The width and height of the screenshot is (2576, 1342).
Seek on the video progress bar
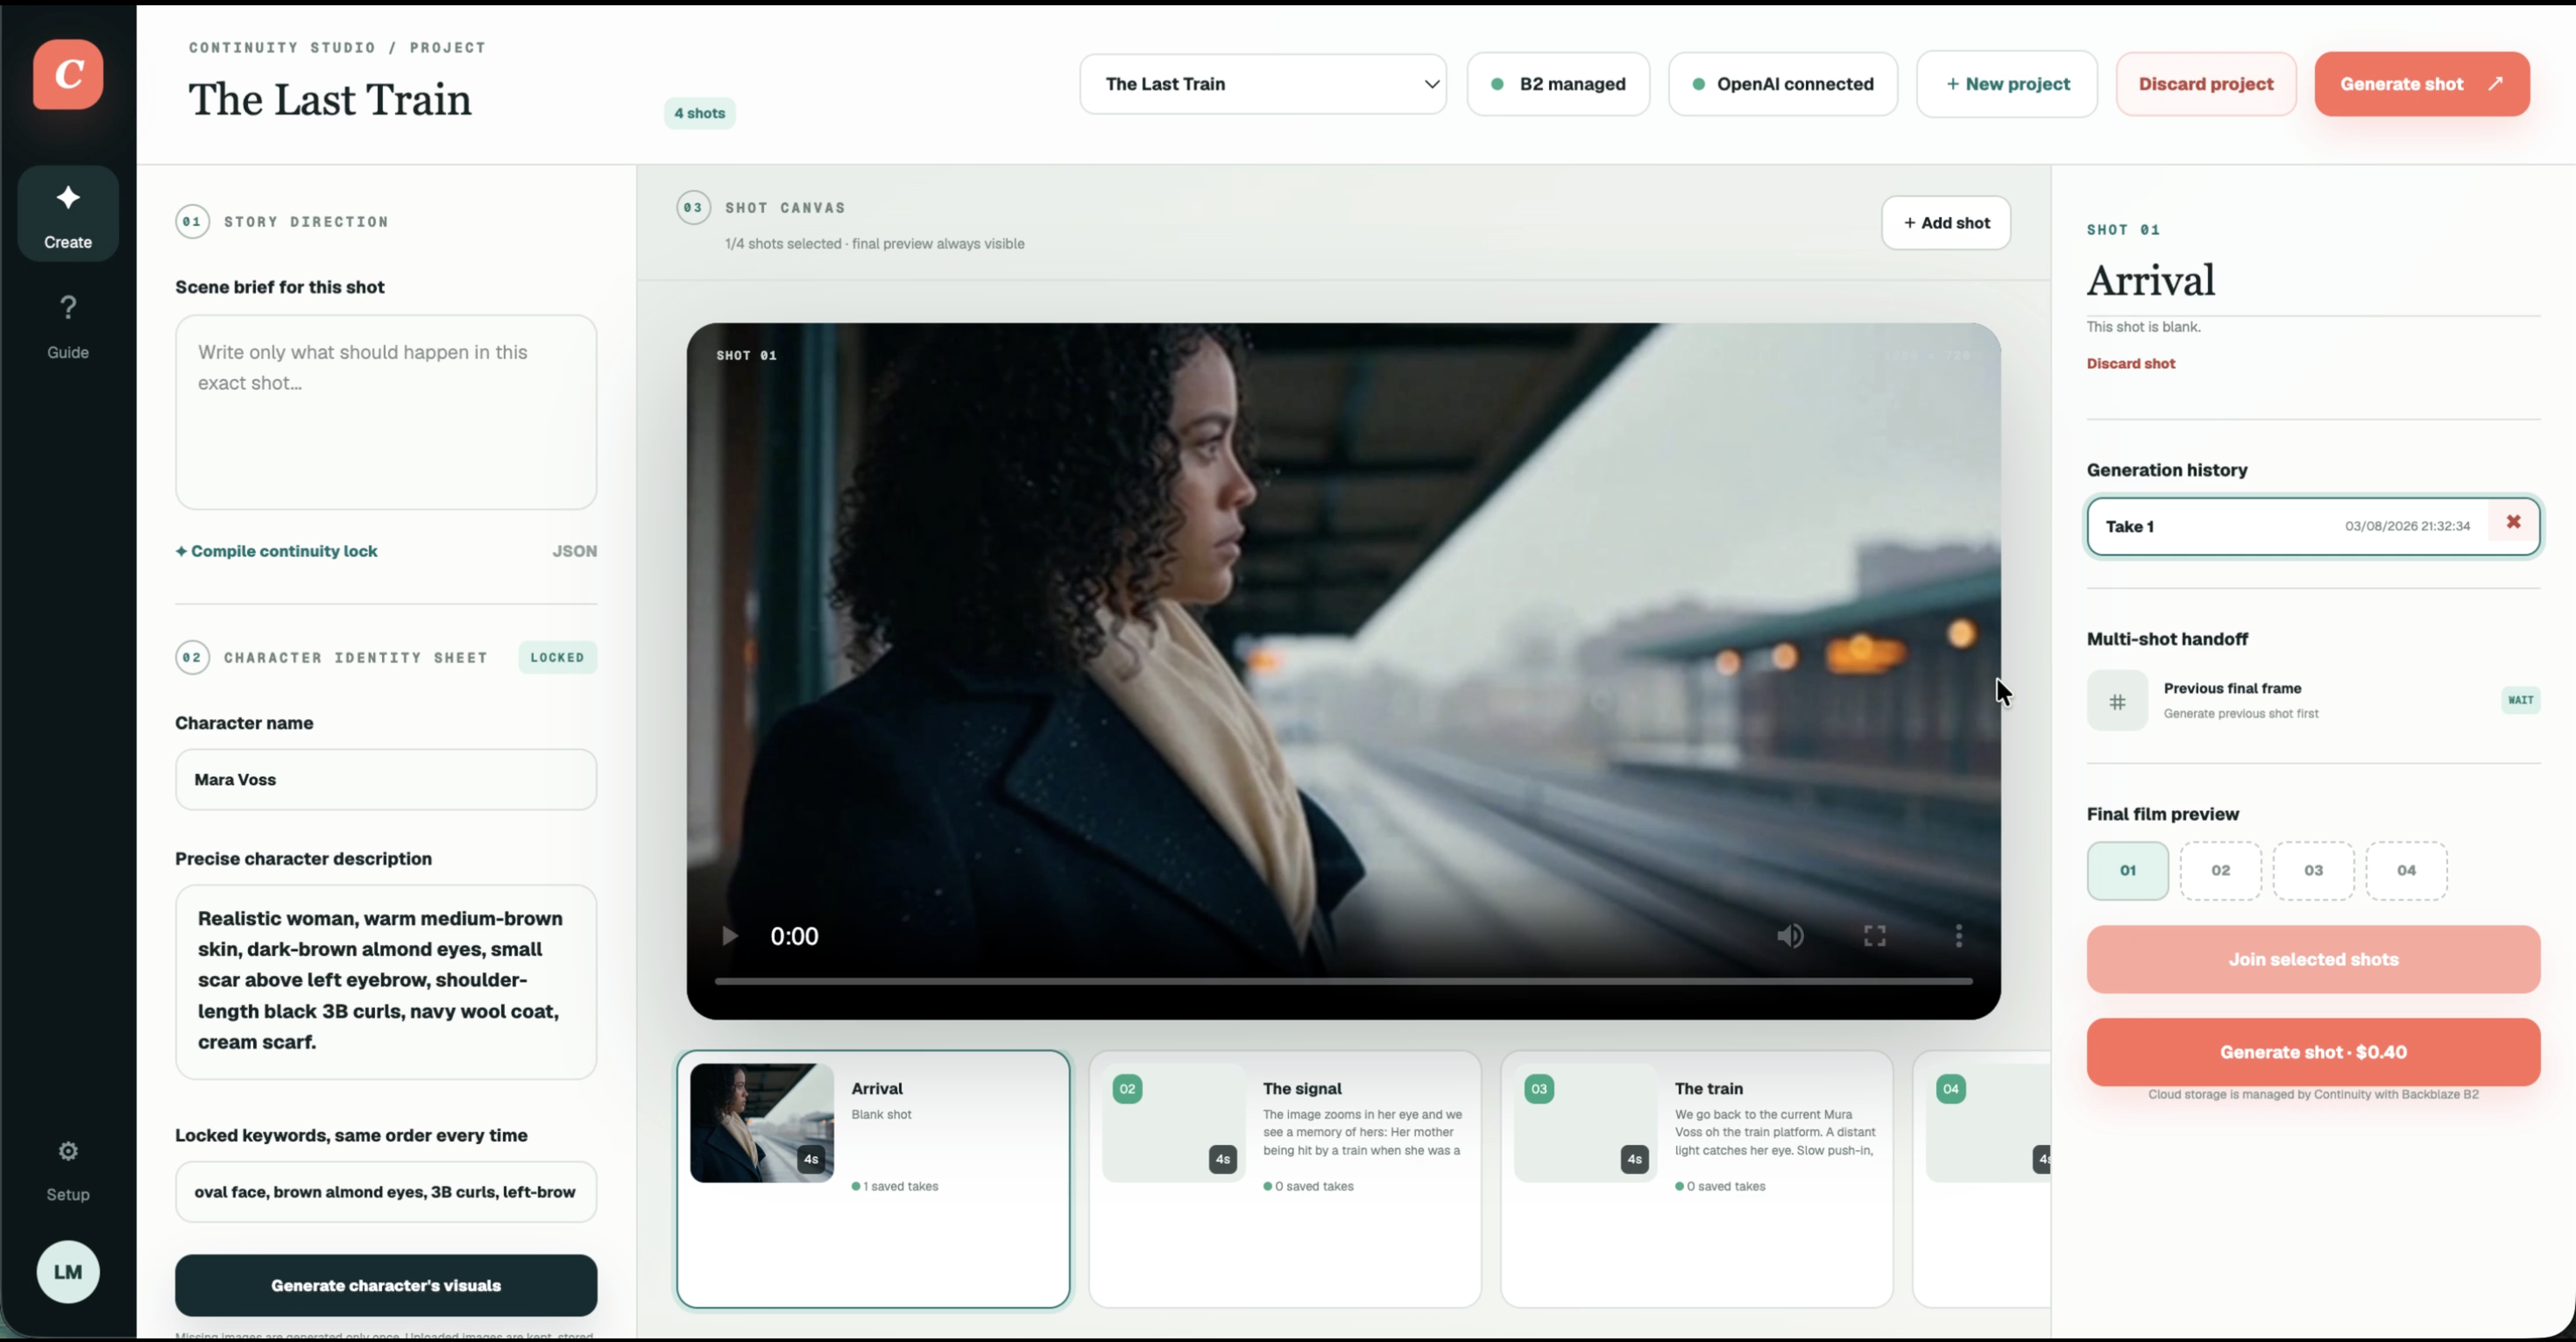coord(1343,982)
